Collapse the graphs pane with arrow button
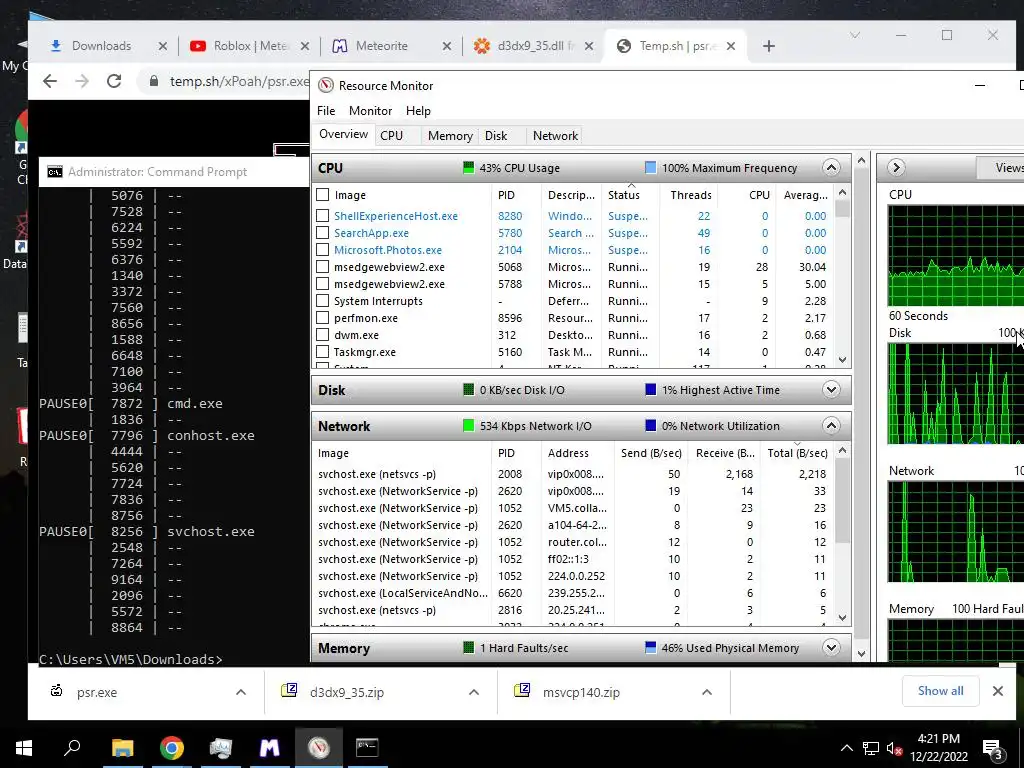The width and height of the screenshot is (1024, 768). point(896,168)
